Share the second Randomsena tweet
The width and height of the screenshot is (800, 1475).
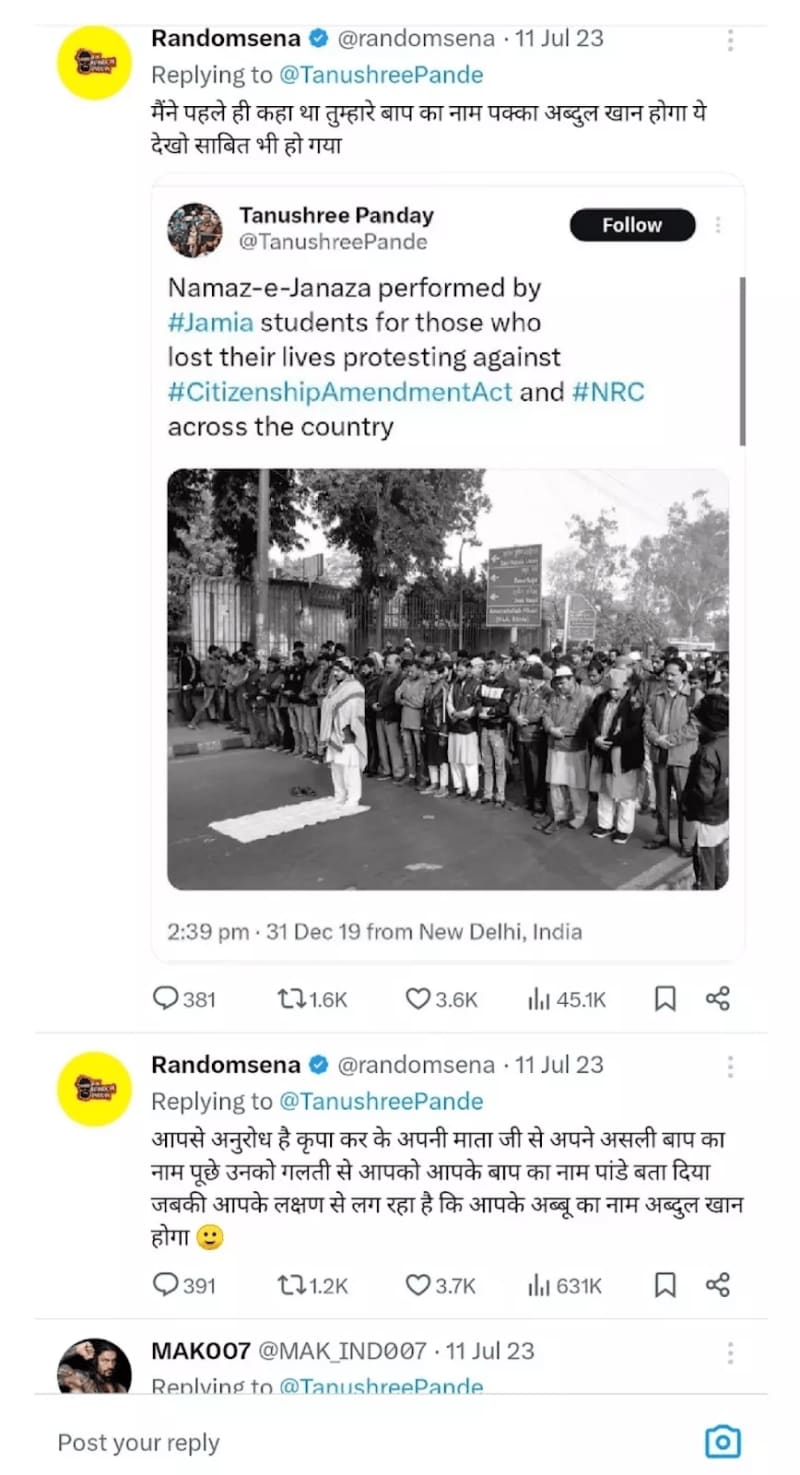pyautogui.click(x=718, y=1285)
